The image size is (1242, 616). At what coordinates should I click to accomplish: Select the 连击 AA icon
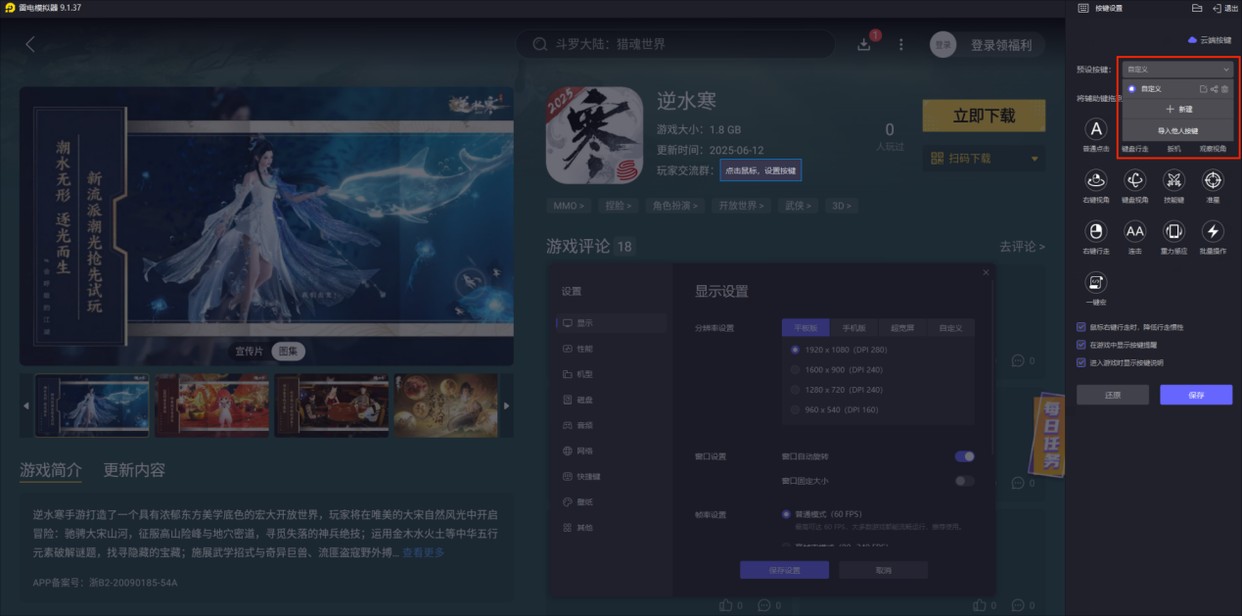(1134, 232)
